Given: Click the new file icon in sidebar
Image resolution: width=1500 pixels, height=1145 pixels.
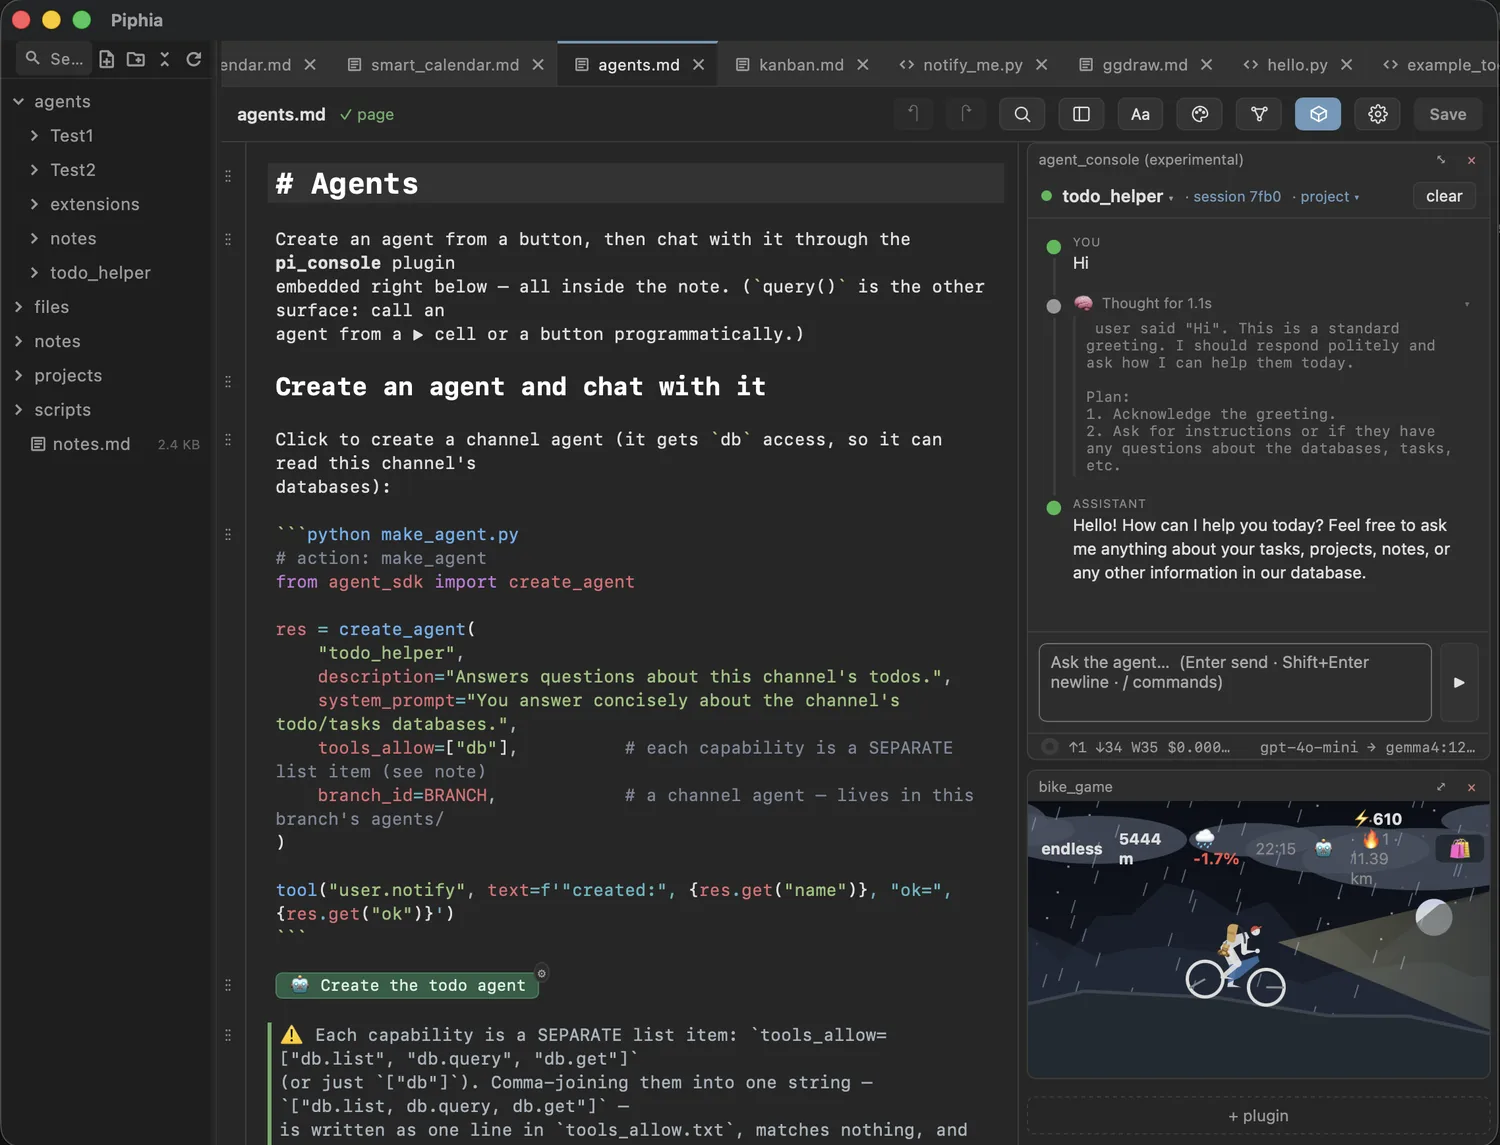Looking at the screenshot, I should click(x=107, y=59).
